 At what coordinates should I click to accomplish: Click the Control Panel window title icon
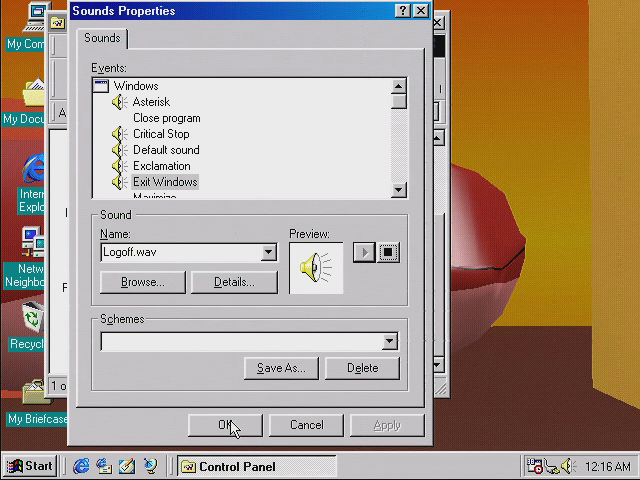pos(58,22)
